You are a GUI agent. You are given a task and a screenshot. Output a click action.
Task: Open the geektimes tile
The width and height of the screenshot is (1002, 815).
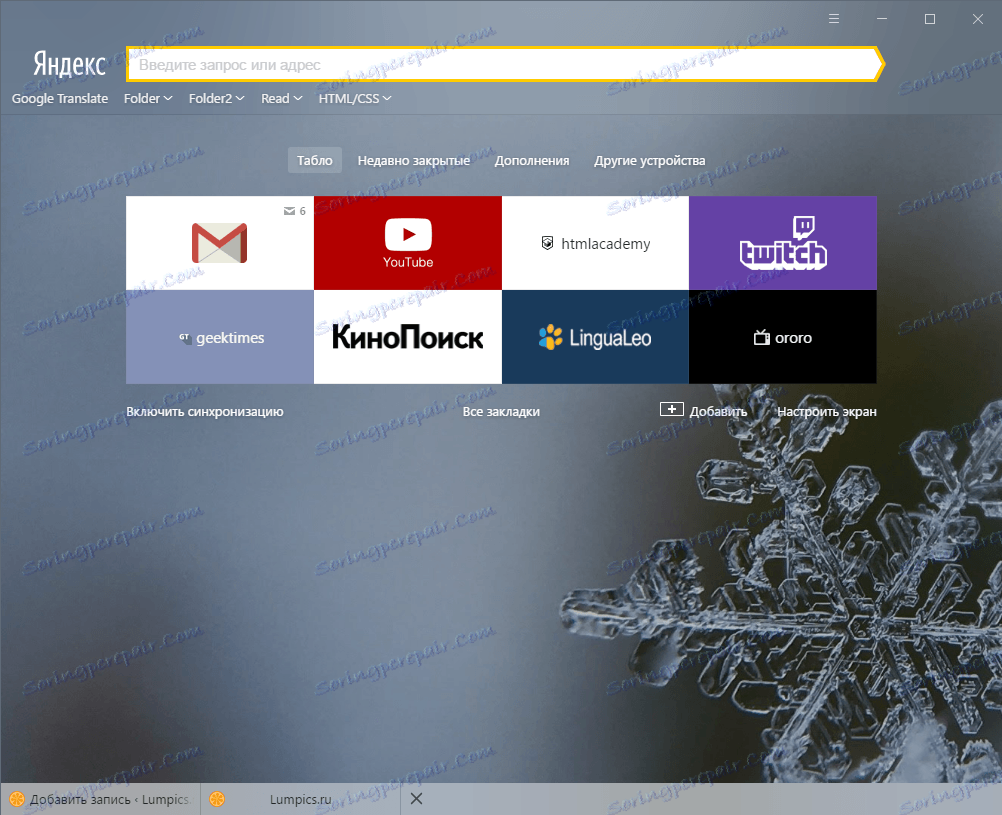219,337
